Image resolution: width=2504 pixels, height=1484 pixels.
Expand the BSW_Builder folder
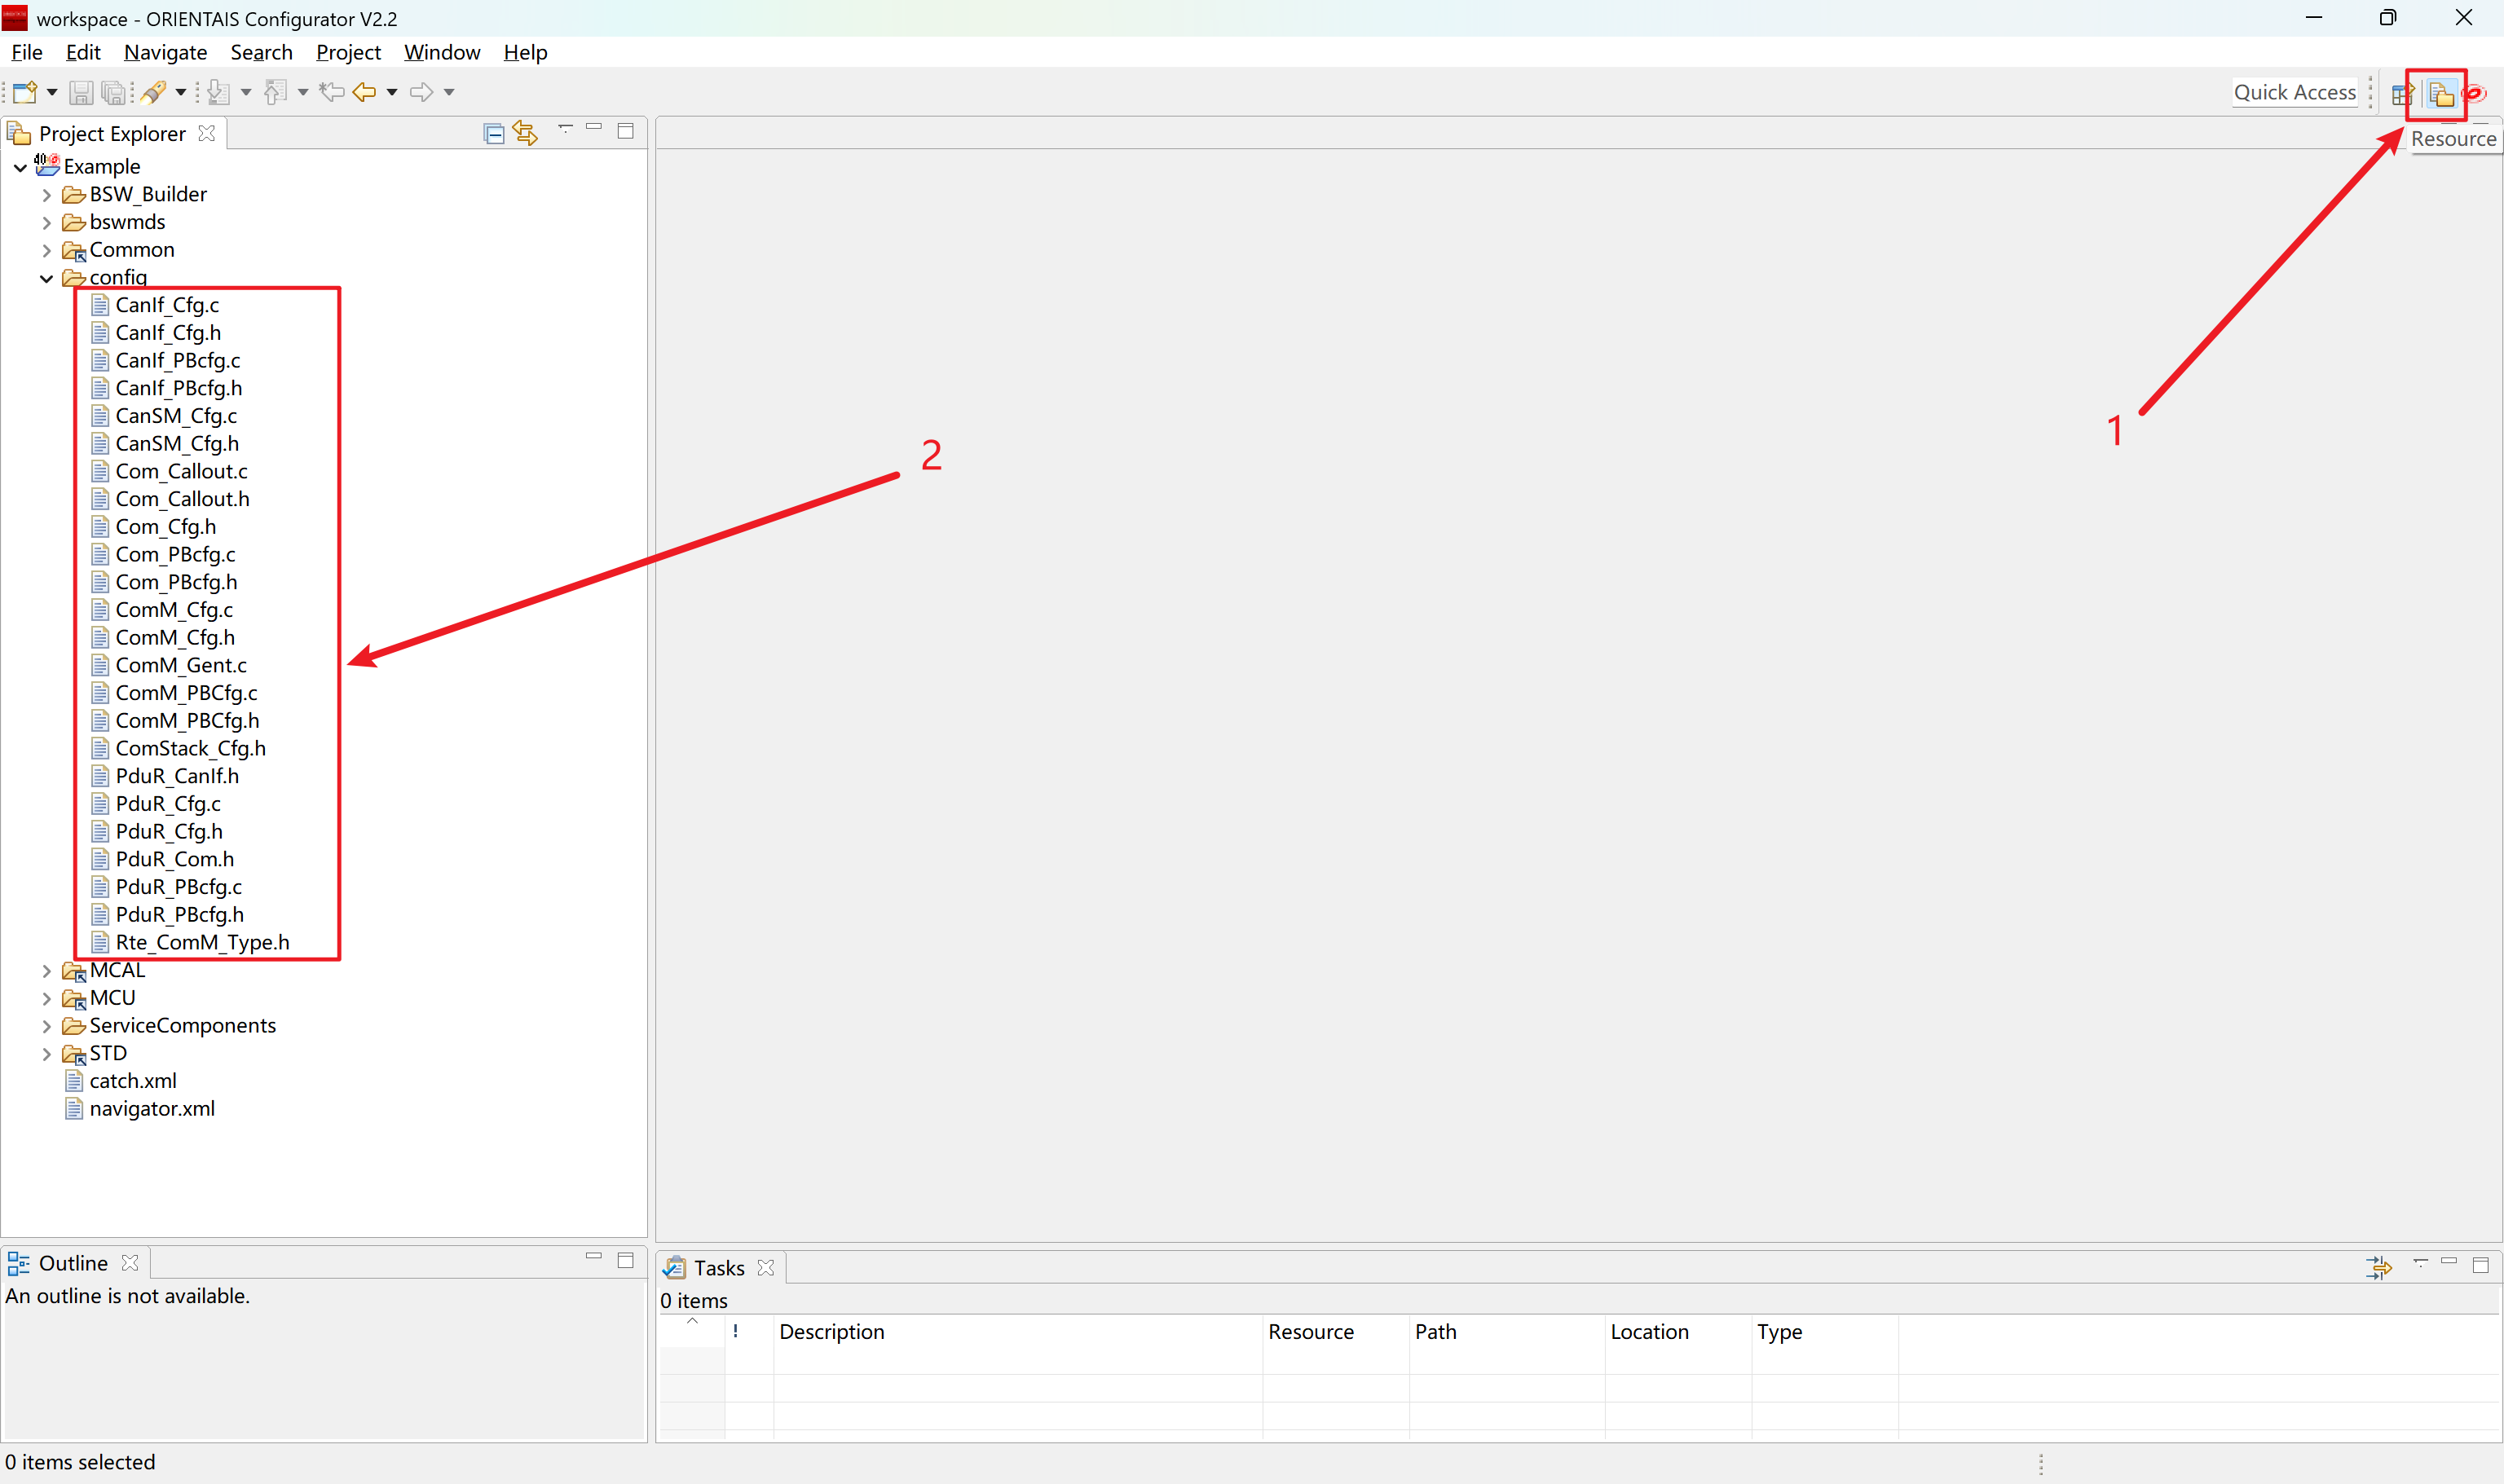[x=46, y=195]
